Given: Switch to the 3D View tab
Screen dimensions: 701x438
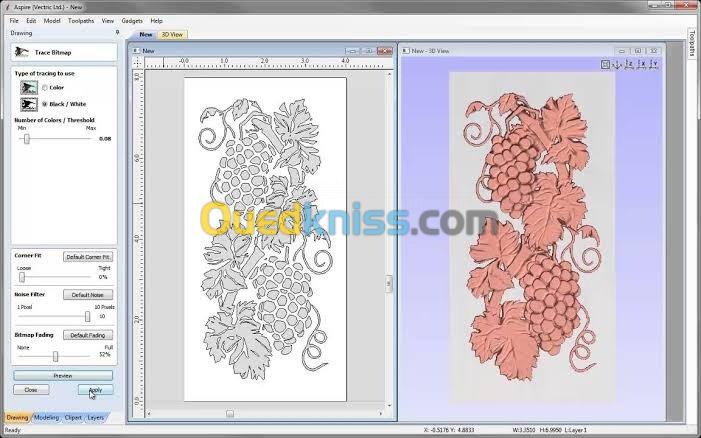Looking at the screenshot, I should [172, 34].
